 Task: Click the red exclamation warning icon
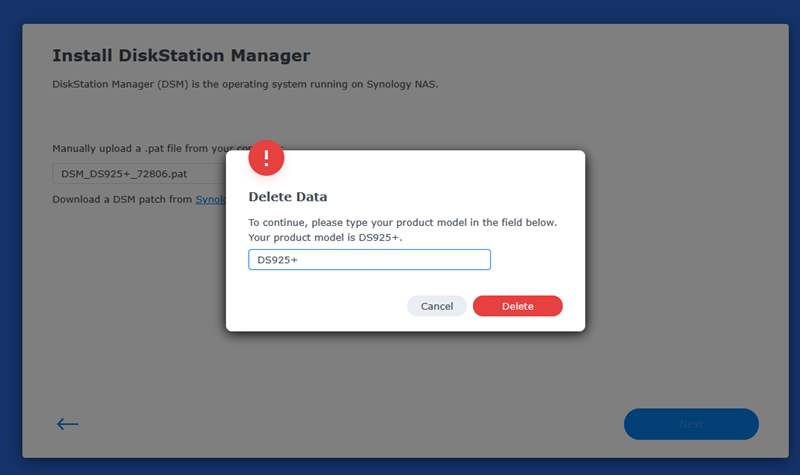click(x=266, y=158)
